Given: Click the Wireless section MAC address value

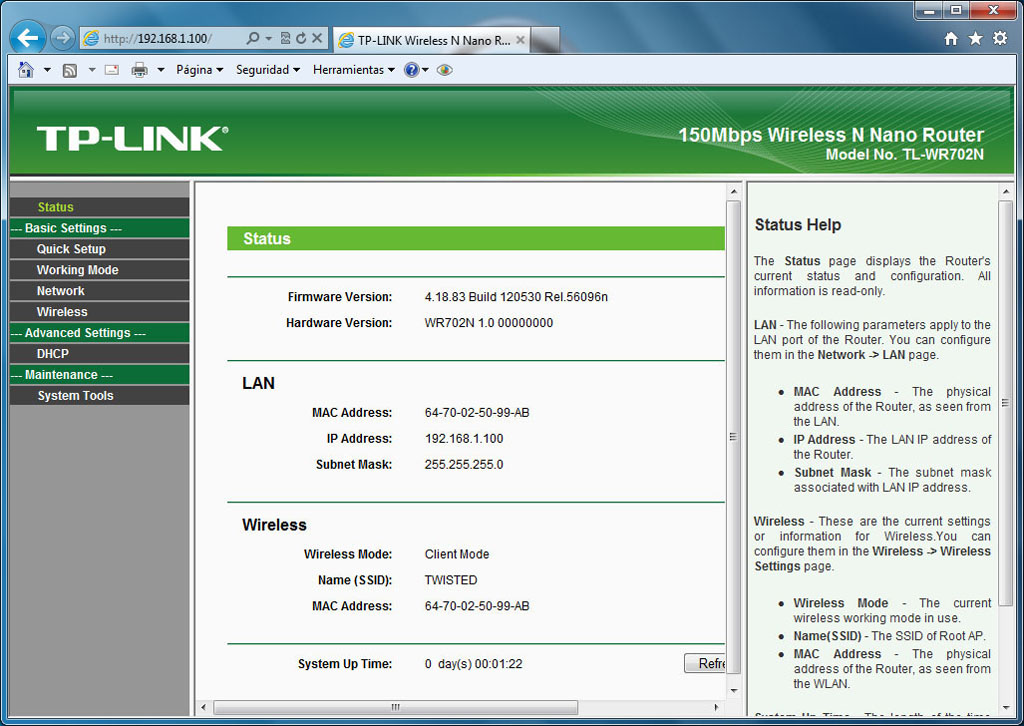Looking at the screenshot, I should click(x=477, y=607).
